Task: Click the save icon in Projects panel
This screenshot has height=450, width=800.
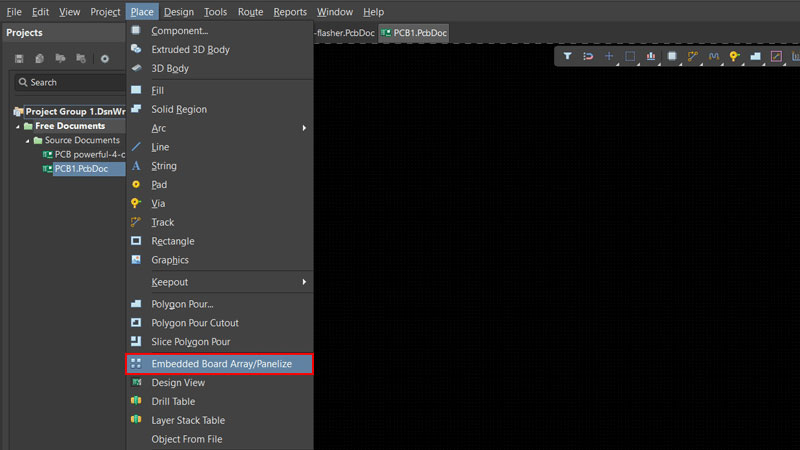Action: [19, 59]
